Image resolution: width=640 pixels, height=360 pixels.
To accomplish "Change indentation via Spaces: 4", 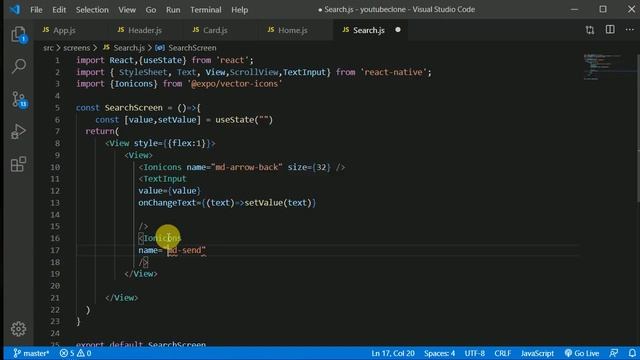I will tap(439, 353).
